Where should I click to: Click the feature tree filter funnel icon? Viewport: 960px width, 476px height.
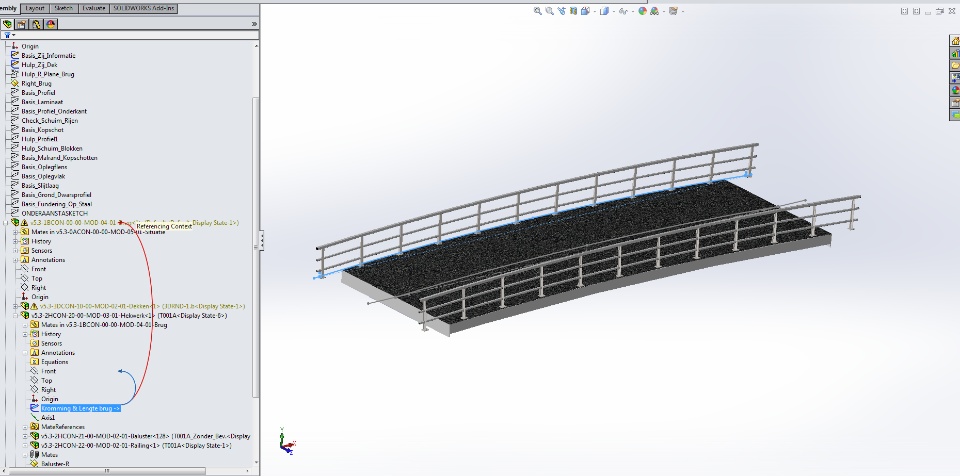coord(7,36)
